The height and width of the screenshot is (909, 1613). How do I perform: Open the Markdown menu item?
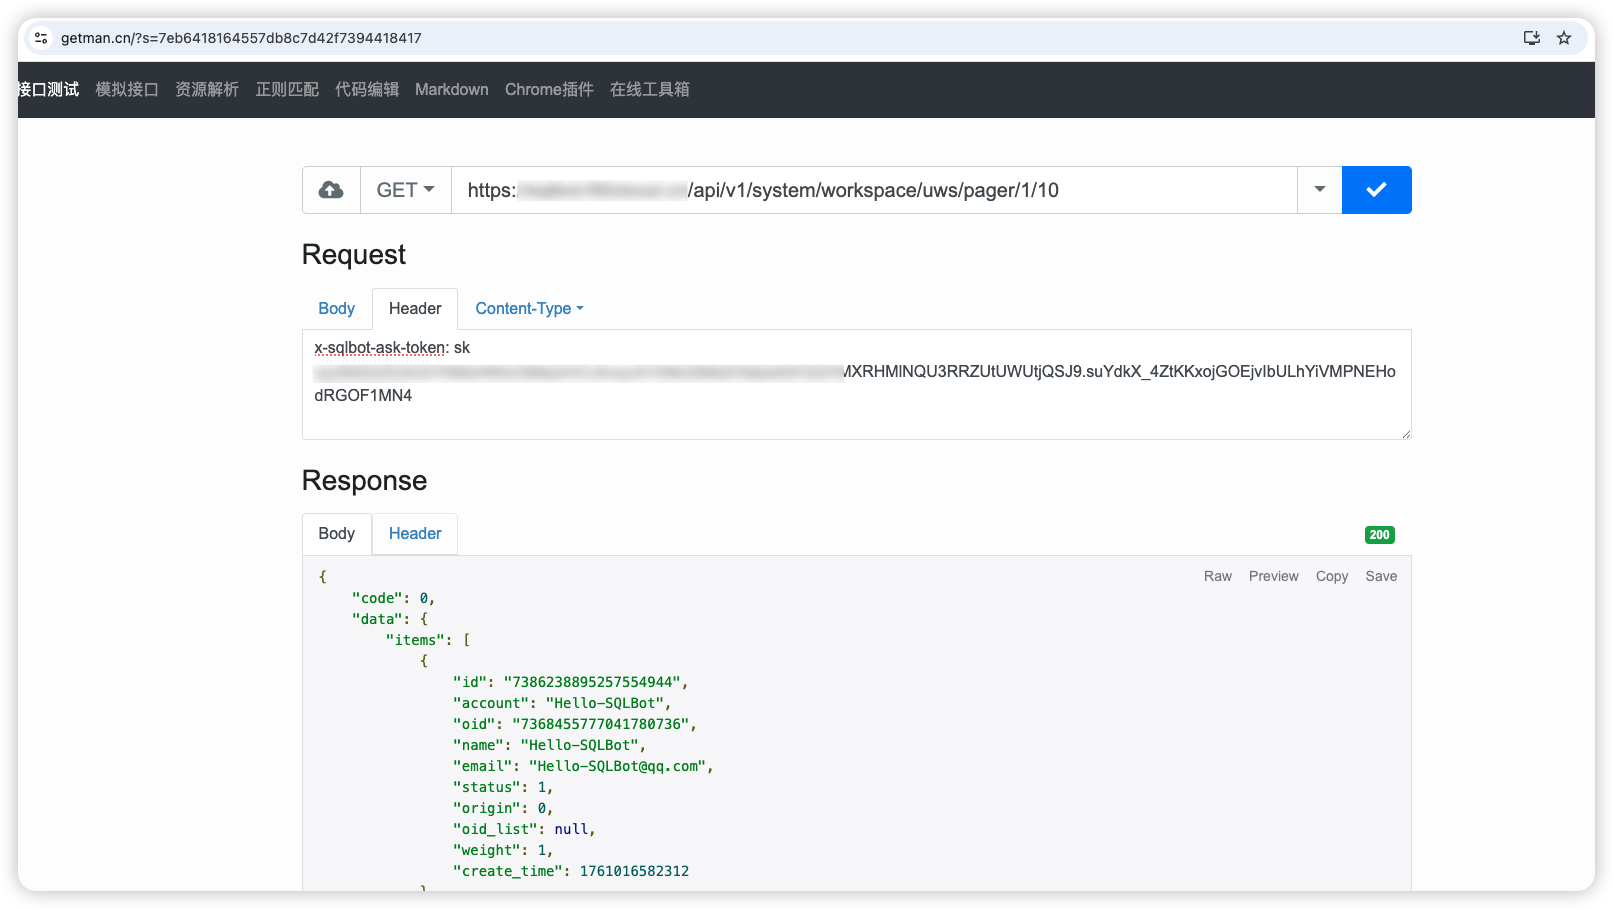point(451,89)
